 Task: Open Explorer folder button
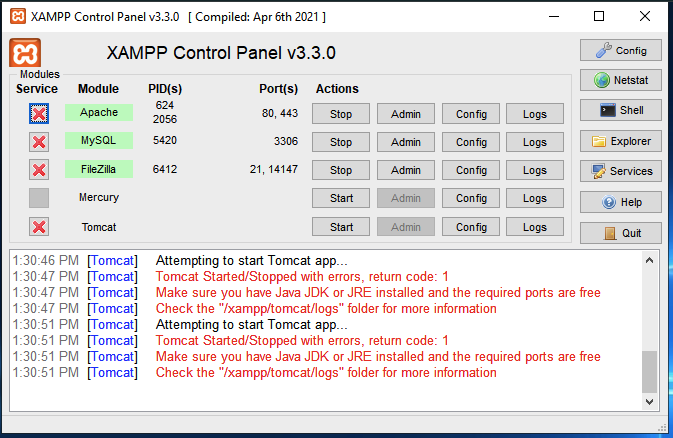621,141
